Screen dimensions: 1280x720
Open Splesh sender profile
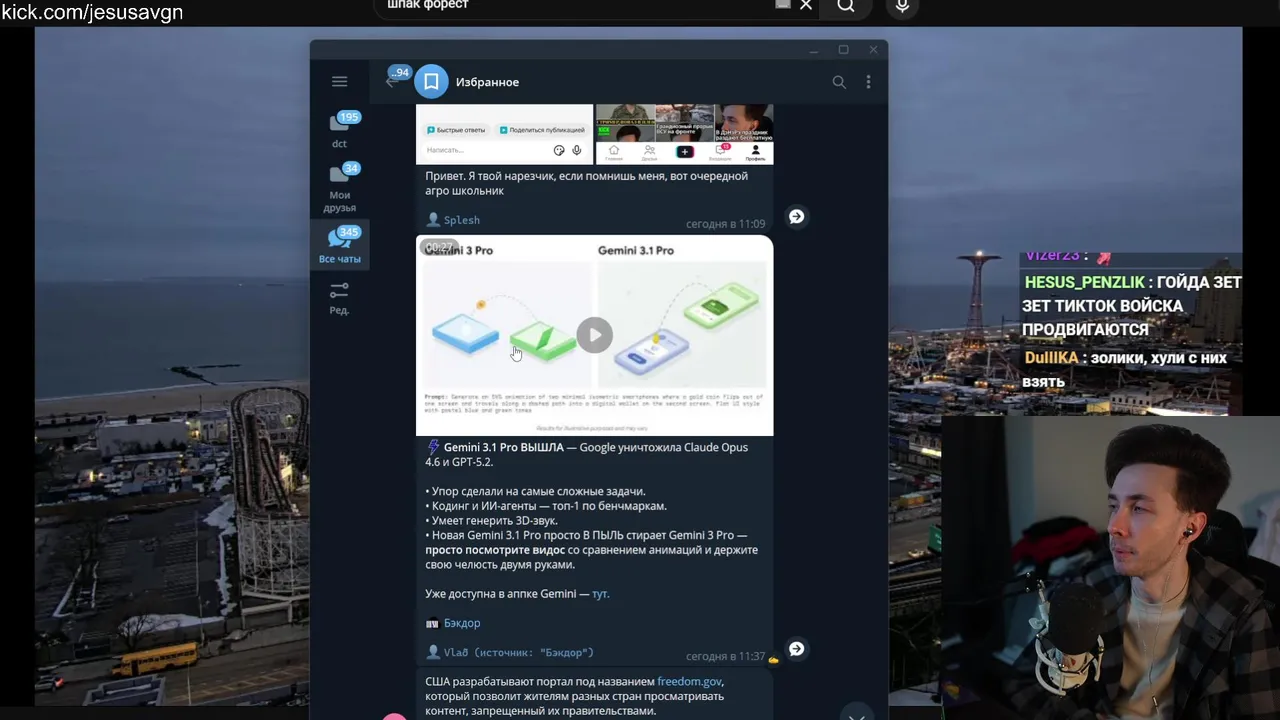[462, 220]
